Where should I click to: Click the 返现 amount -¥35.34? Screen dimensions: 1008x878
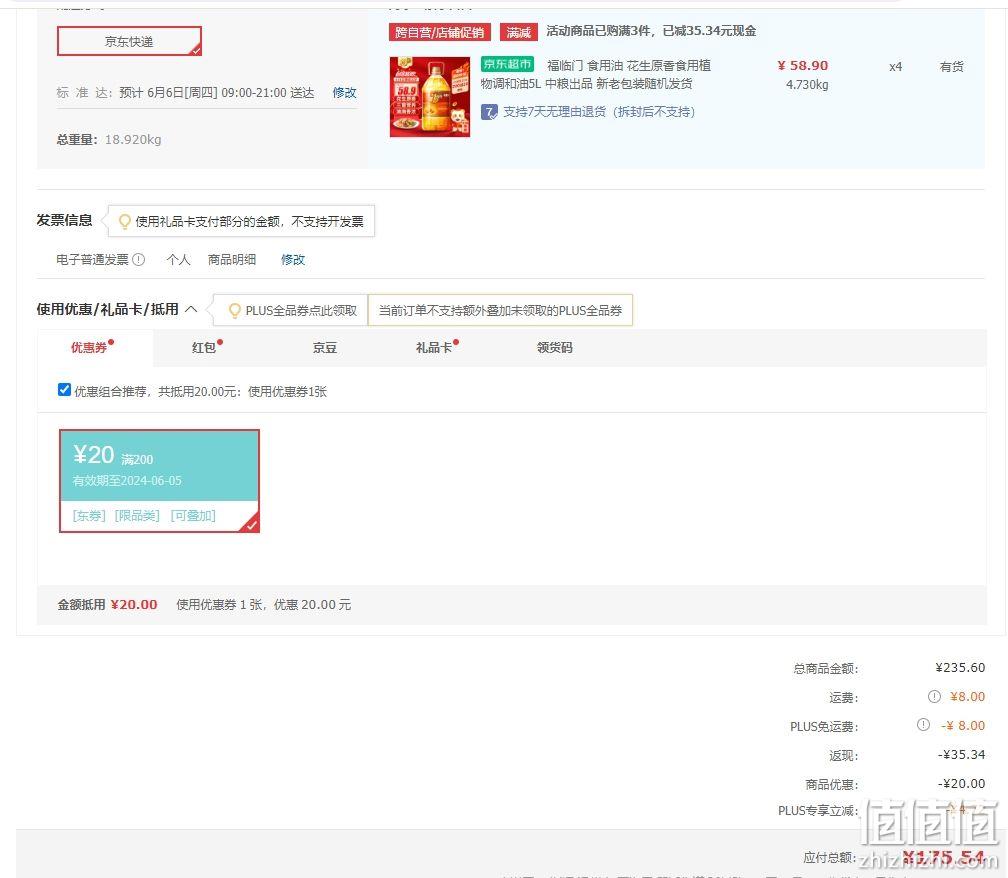pyautogui.click(x=961, y=755)
